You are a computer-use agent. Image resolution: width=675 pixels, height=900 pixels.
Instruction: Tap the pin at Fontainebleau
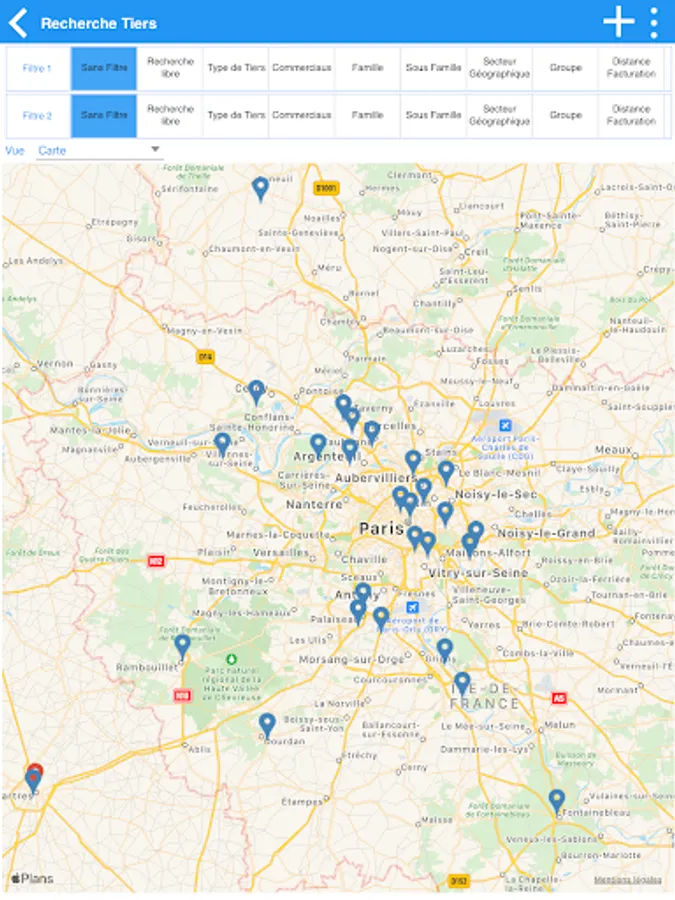[x=557, y=802]
